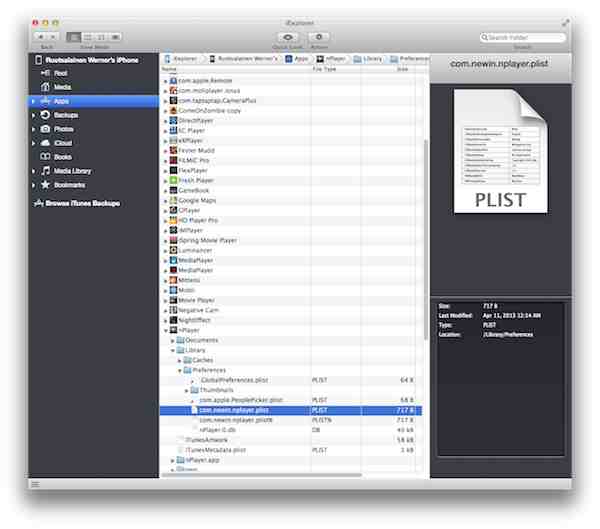Select the Luminancer app icon
Viewport: 600px width, 529px height.
tap(173, 250)
